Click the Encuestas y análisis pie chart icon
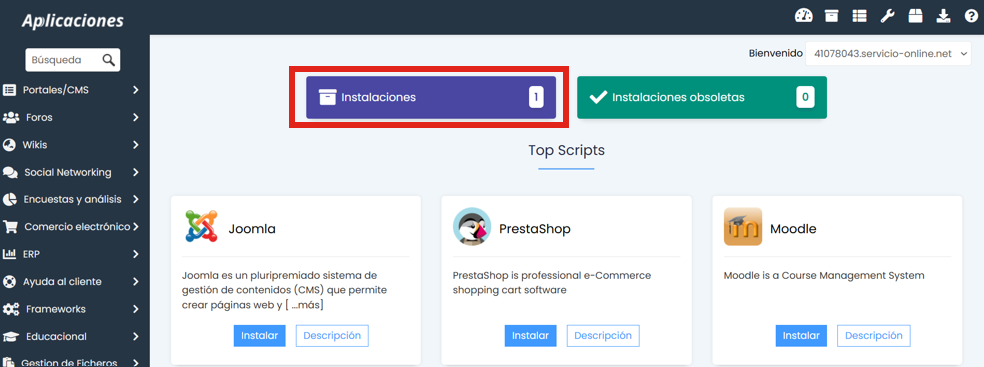The height and width of the screenshot is (367, 984). (9, 199)
